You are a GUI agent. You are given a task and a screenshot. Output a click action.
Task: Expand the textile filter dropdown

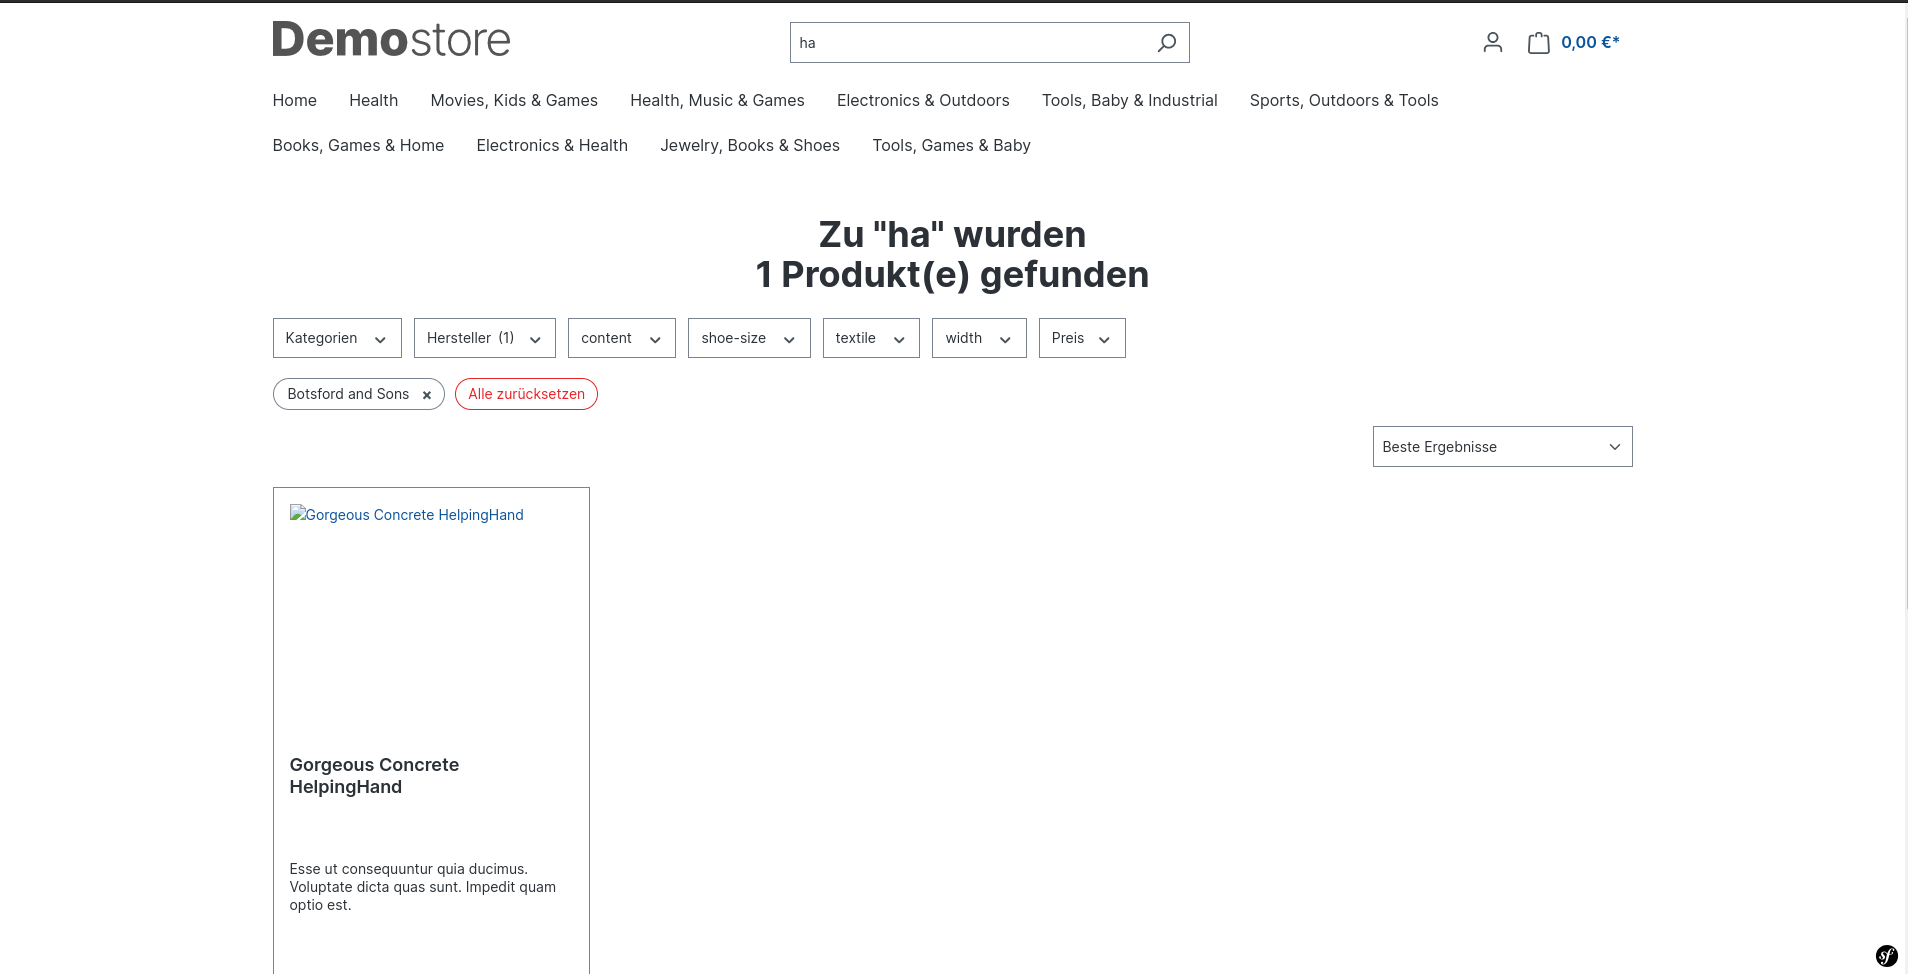pos(871,338)
